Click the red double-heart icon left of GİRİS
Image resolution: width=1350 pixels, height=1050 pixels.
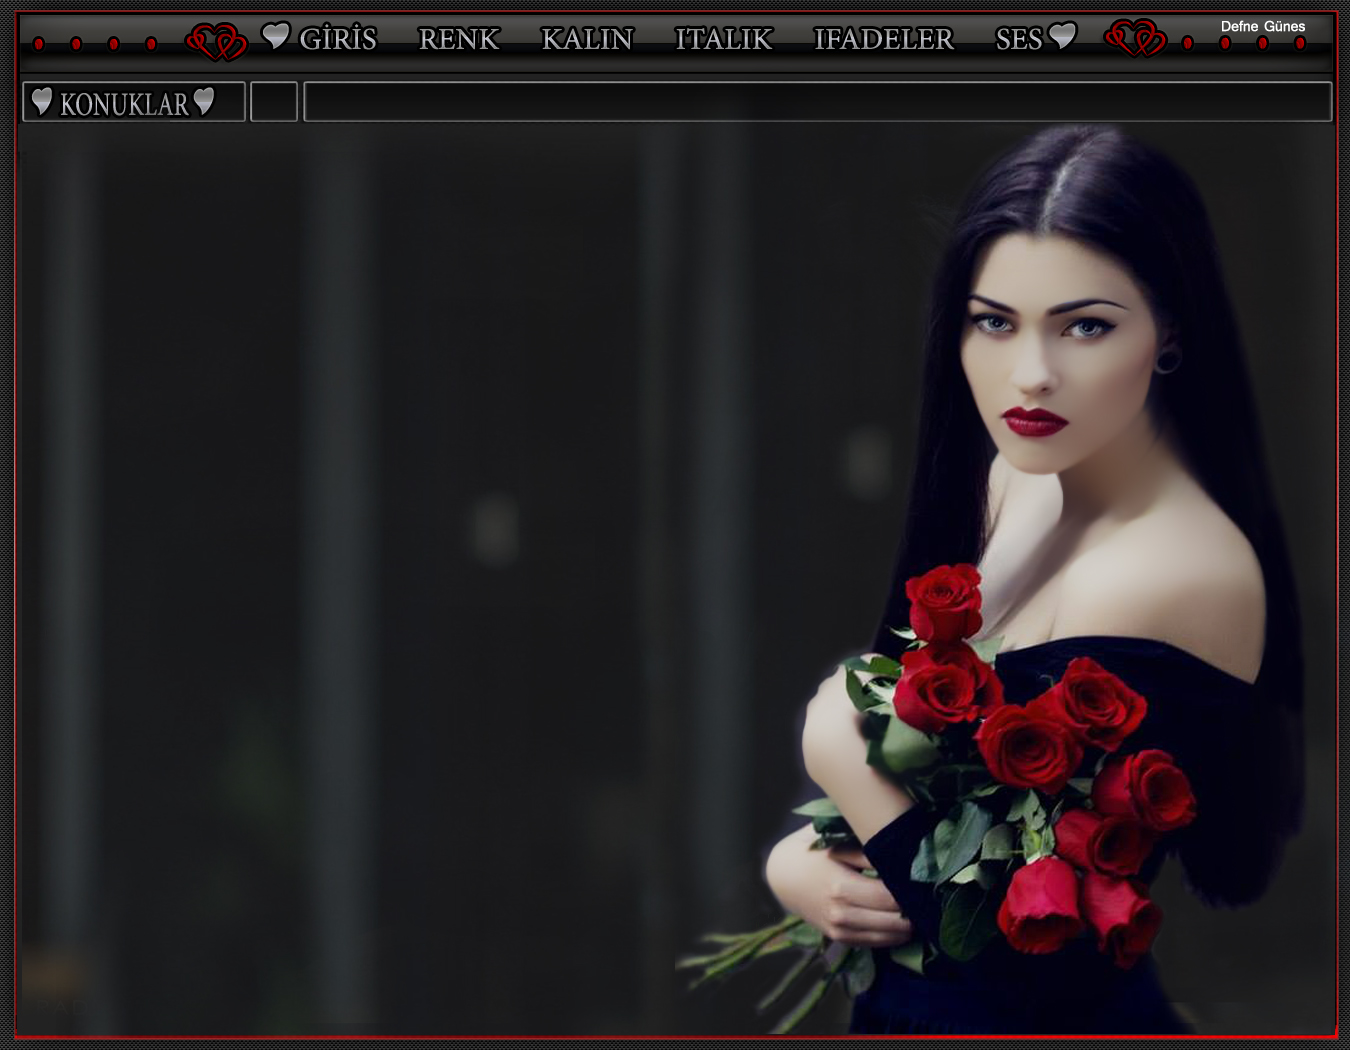(x=216, y=41)
